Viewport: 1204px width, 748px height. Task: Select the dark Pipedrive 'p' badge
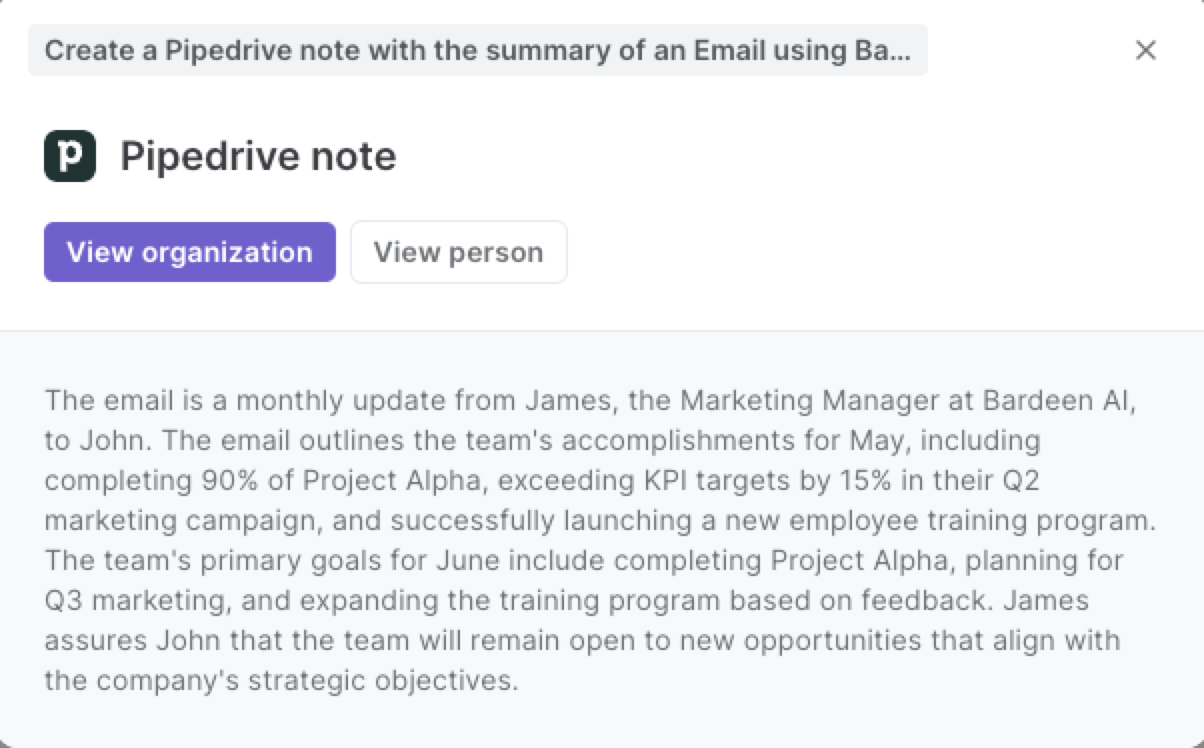[69, 155]
